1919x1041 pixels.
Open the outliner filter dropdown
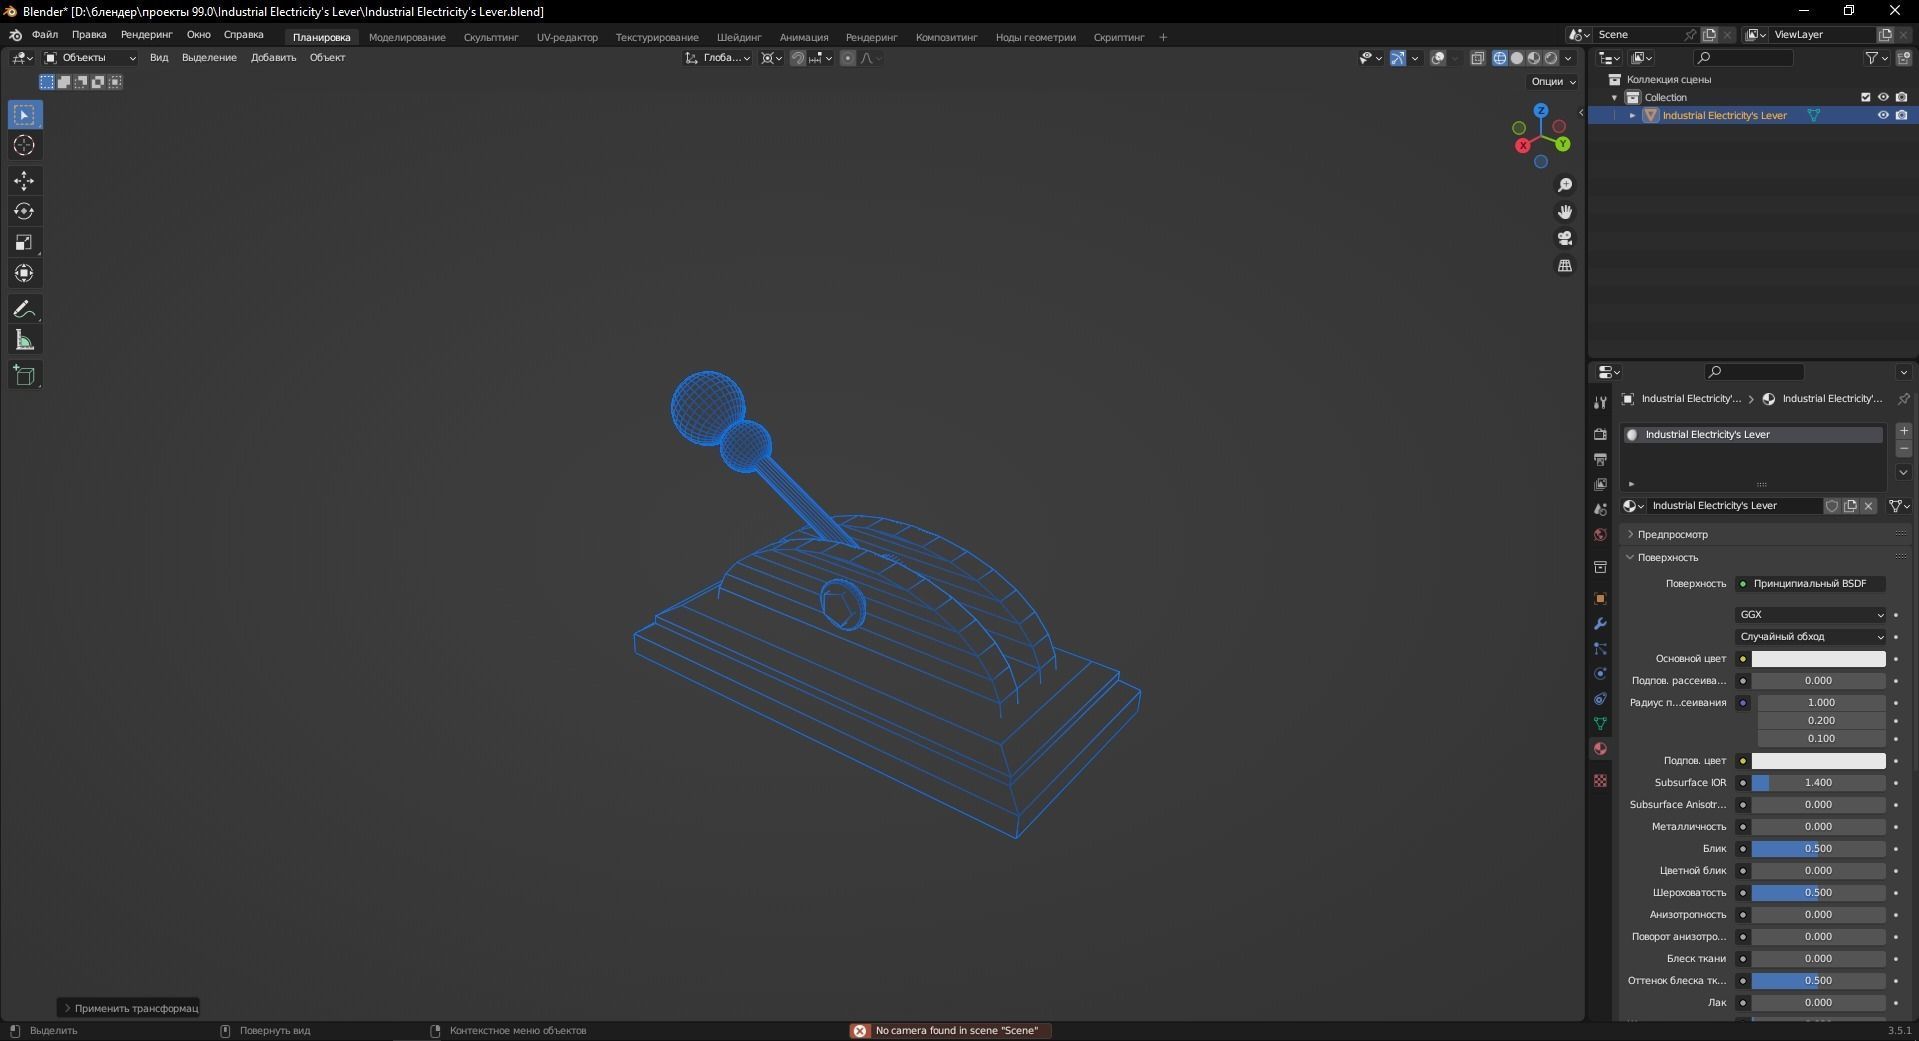(1877, 58)
